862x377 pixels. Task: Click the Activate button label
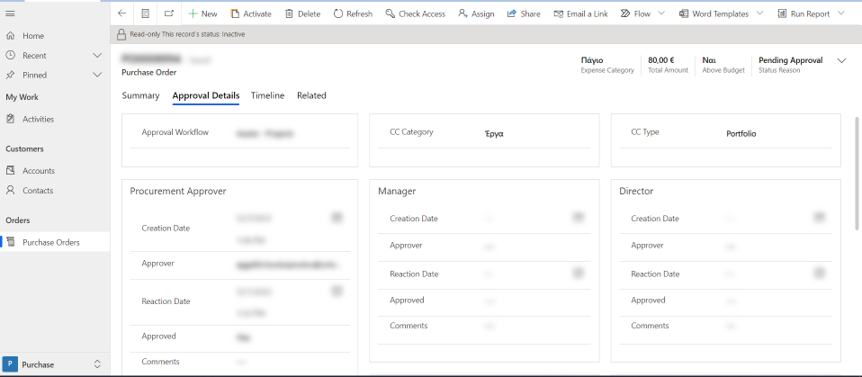257,14
